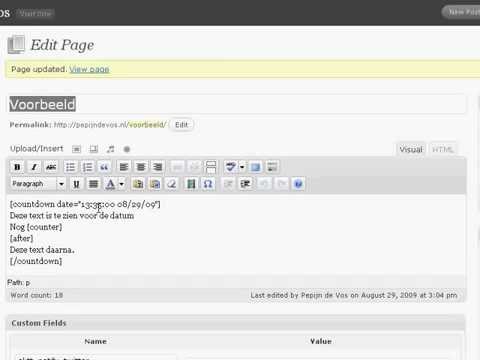Open editor help button
Viewport: 480px width, 360px height.
[x=298, y=184]
